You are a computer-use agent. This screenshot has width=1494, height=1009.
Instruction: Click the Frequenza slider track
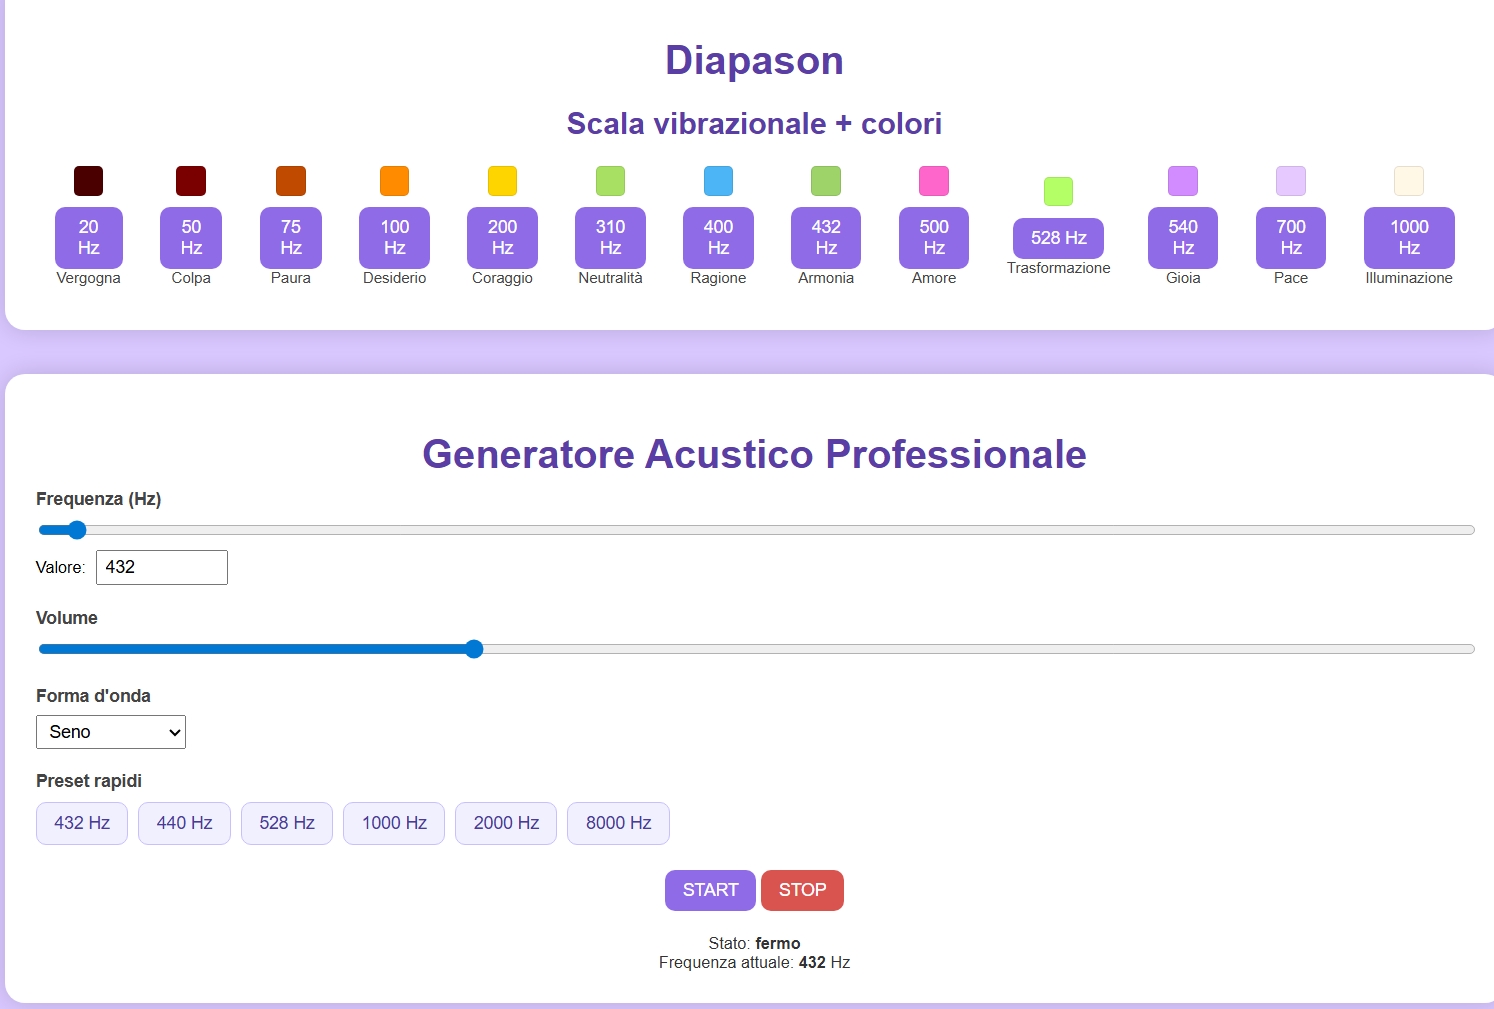[756, 530]
